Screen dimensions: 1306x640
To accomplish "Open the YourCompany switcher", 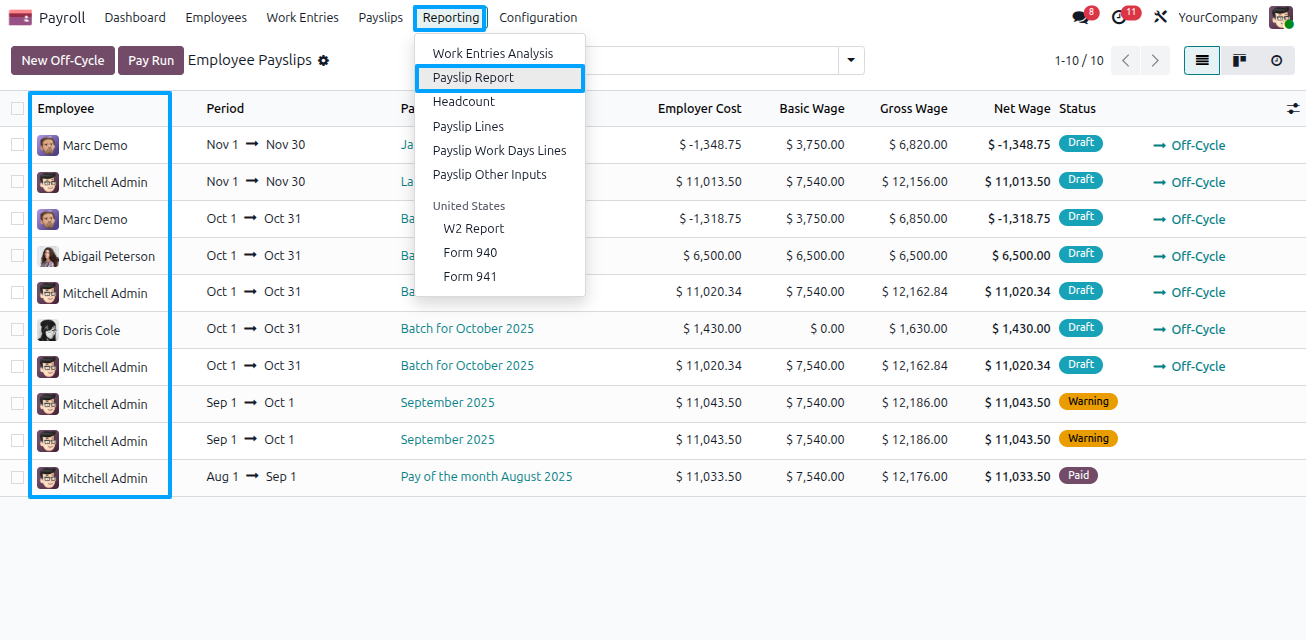I will point(1218,17).
